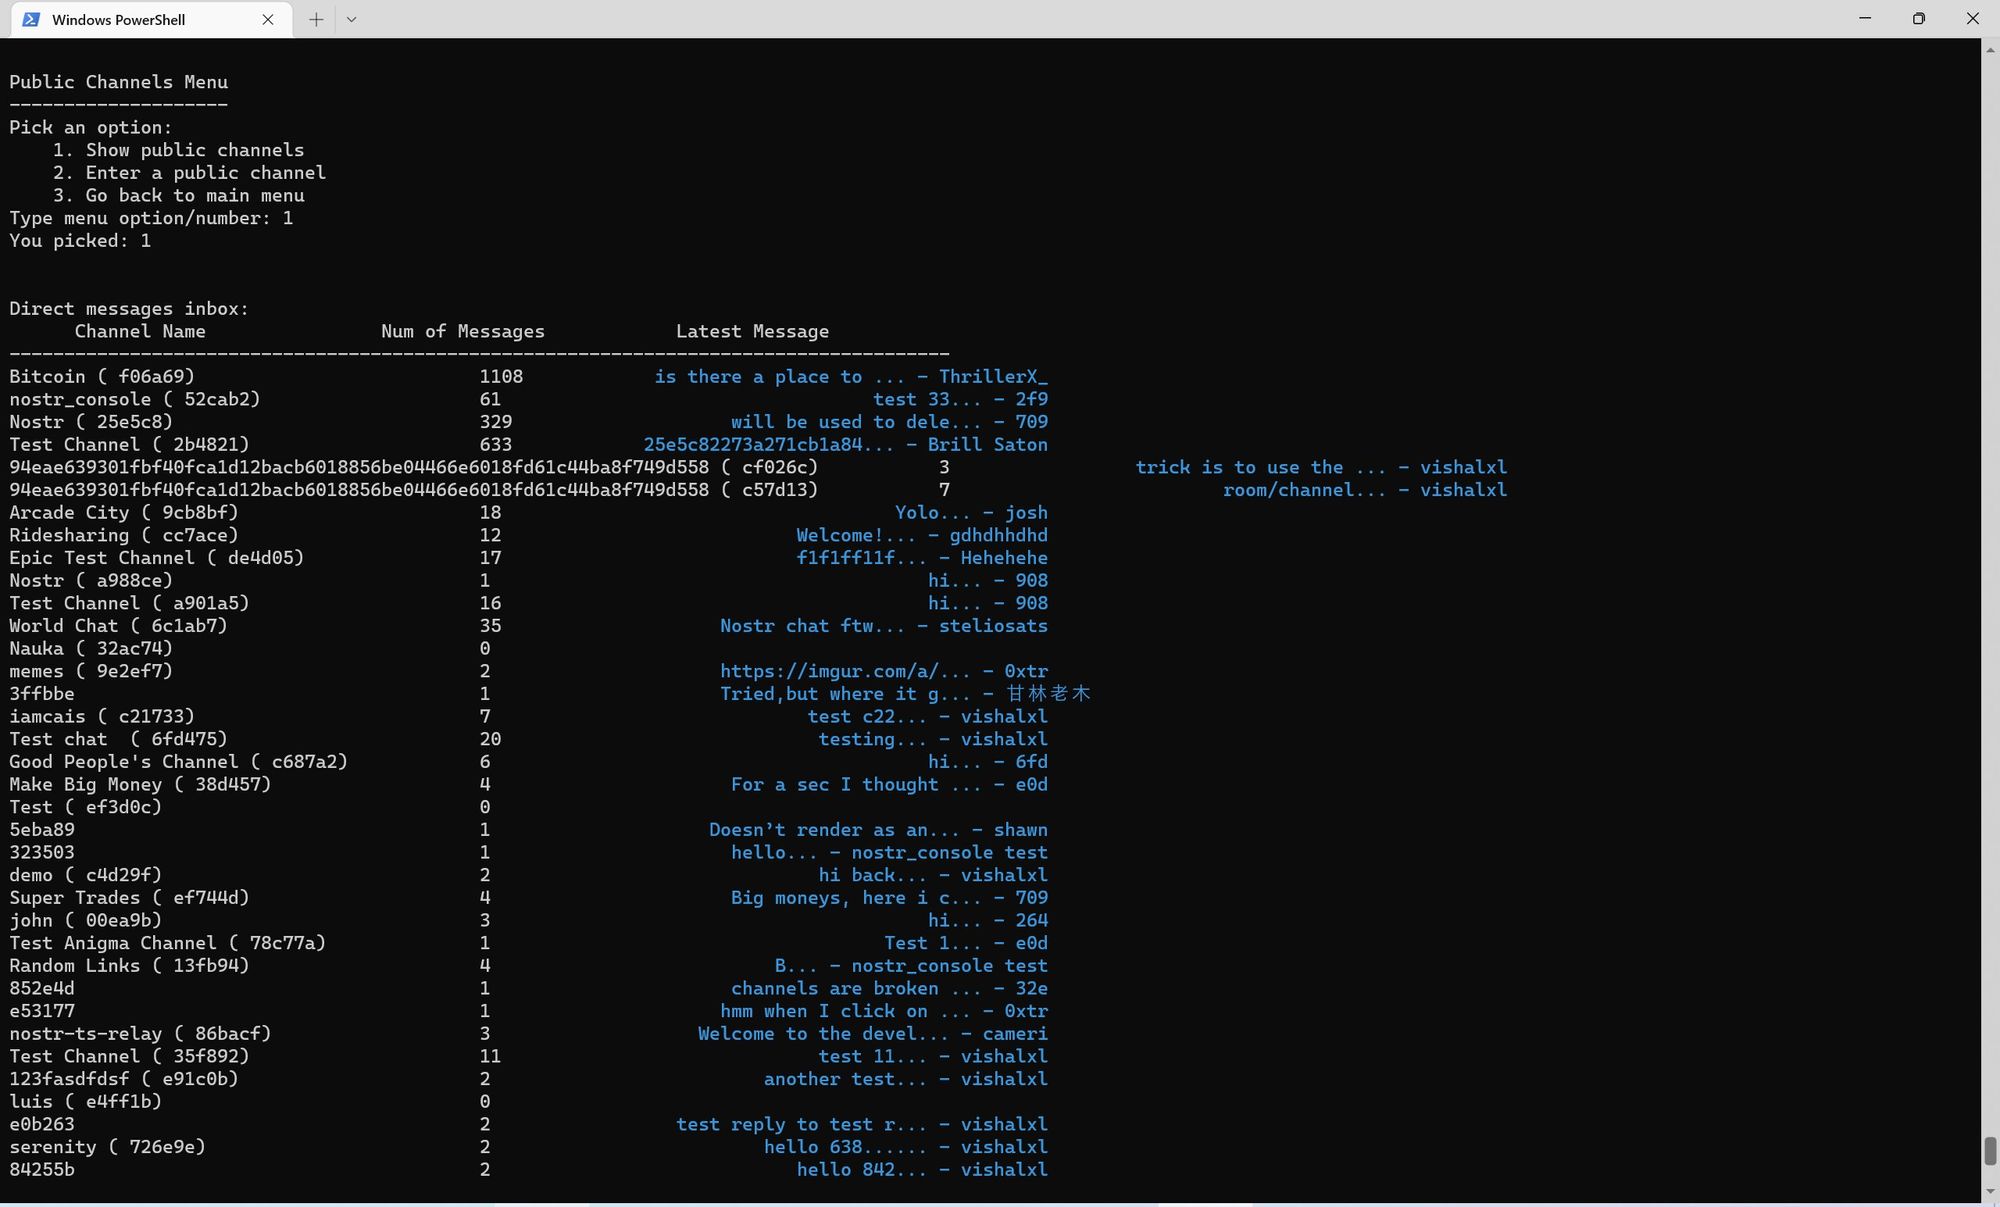Click "Enter a public channel" option text

pyautogui.click(x=205, y=173)
